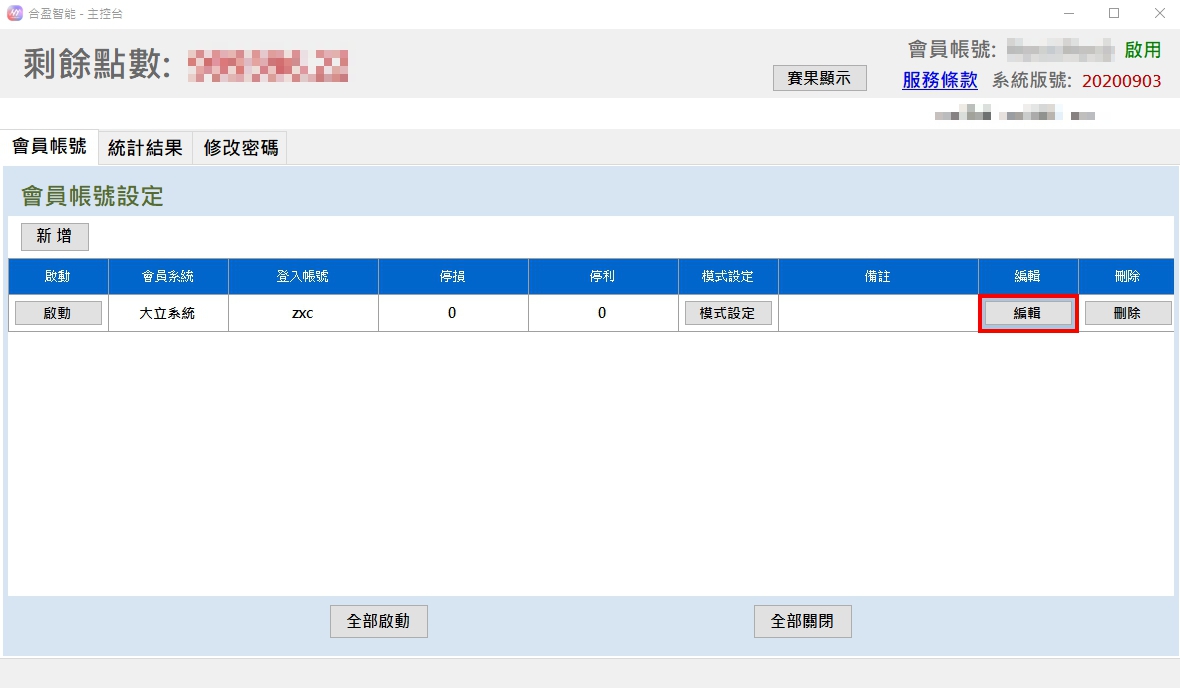The image size is (1180, 688).
Task: Click the empty 備註 cell in the row
Action: 877,313
